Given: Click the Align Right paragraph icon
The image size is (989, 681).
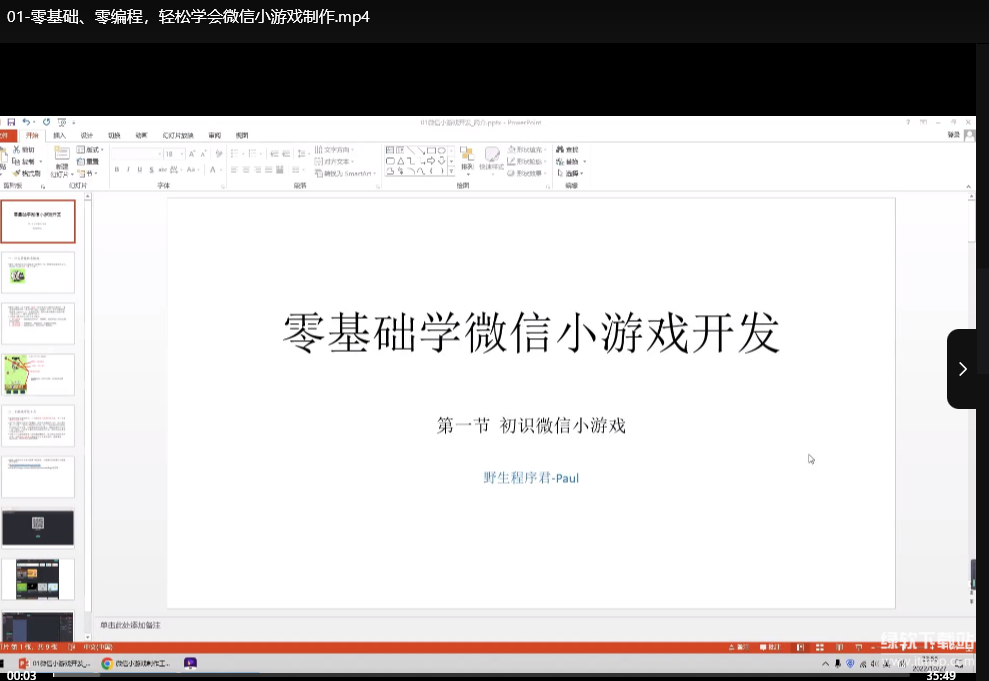Looking at the screenshot, I should (x=257, y=170).
